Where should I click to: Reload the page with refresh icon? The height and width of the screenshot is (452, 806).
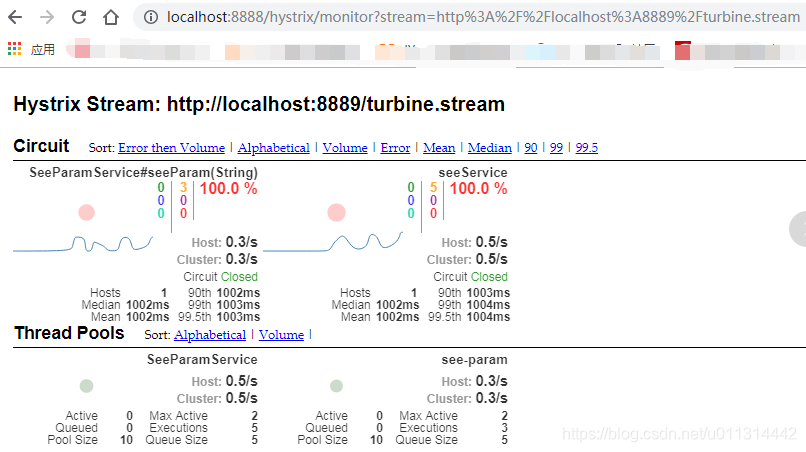tap(79, 17)
